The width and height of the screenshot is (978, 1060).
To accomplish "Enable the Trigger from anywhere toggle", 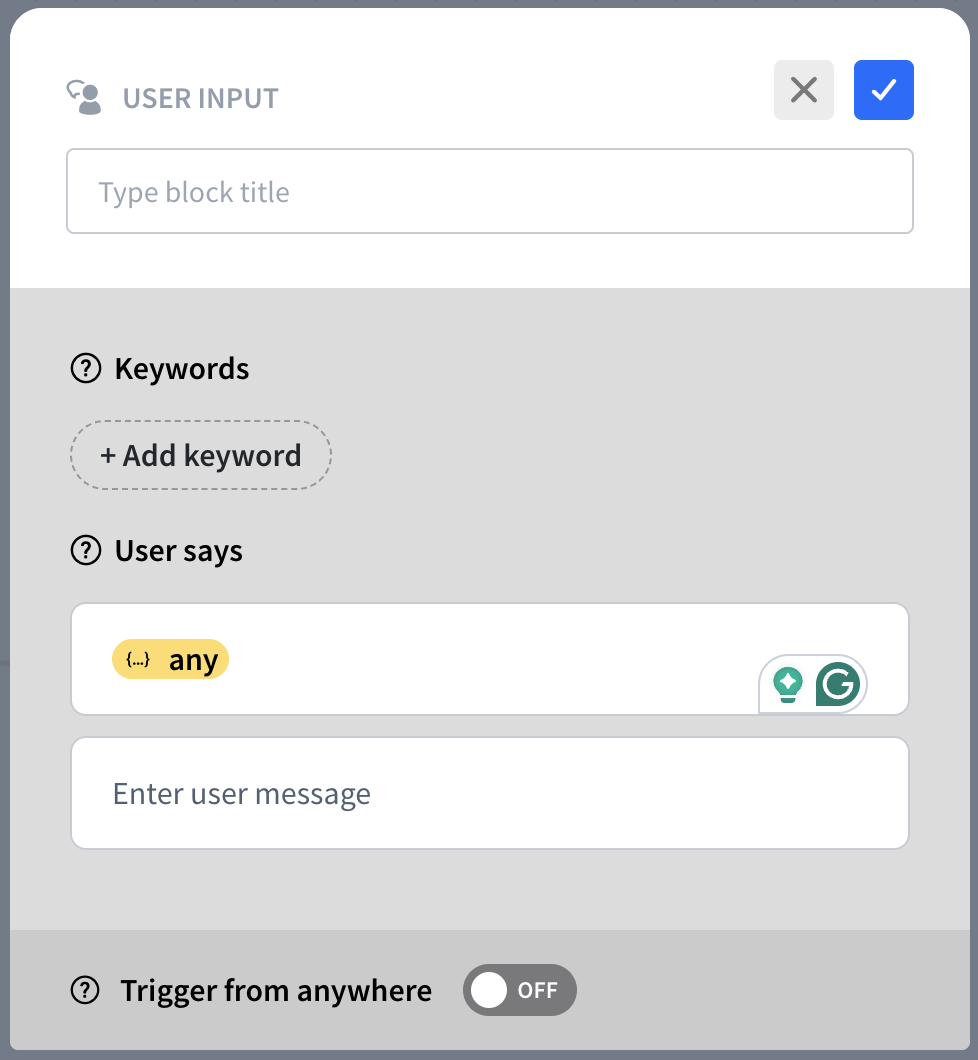I will tap(520, 990).
